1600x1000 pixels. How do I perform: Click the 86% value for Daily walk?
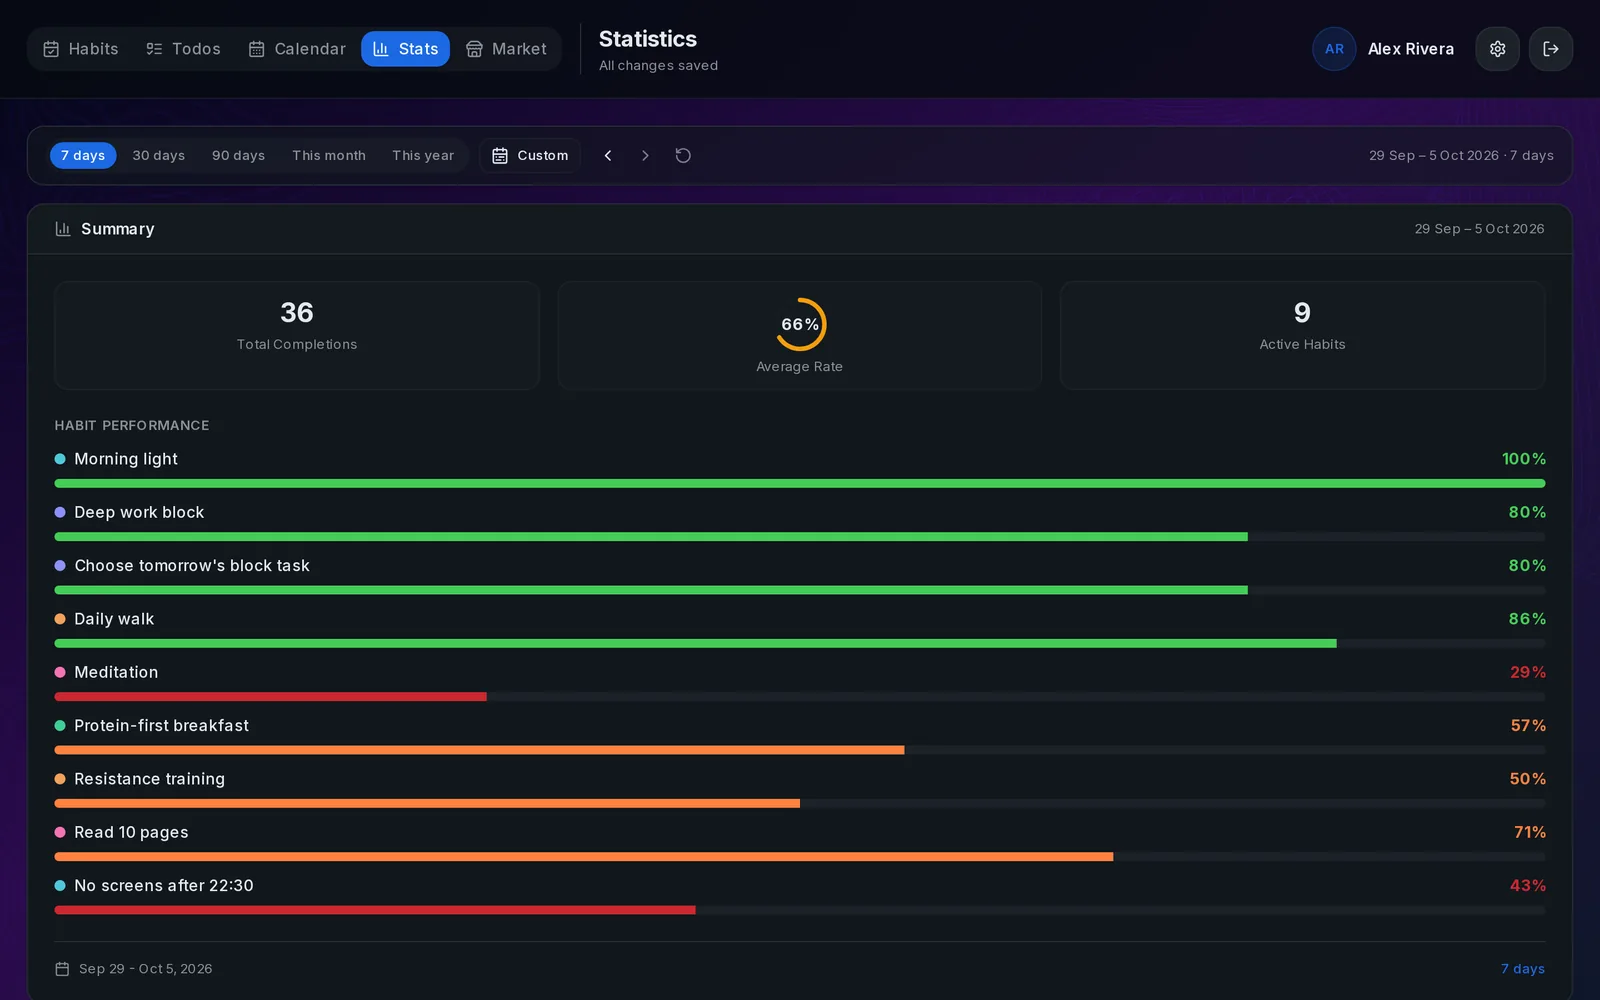click(1527, 619)
